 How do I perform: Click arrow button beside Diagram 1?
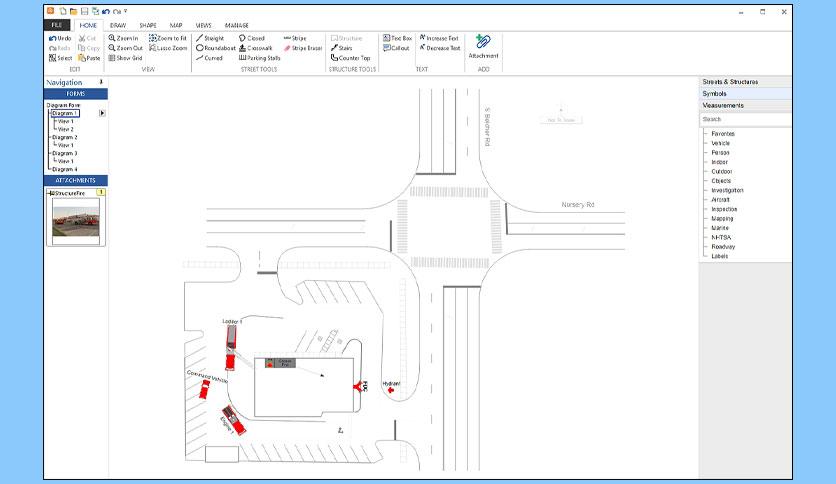(102, 113)
